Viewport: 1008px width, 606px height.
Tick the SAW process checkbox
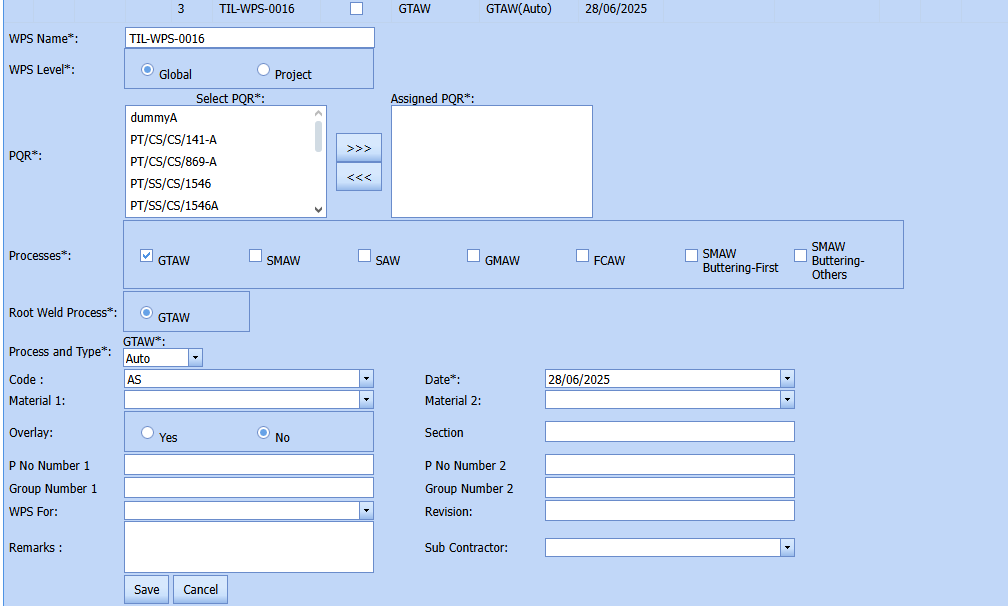click(365, 256)
